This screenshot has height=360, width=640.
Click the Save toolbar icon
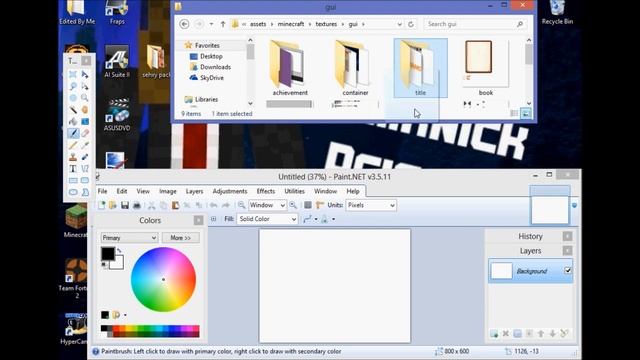[124, 205]
